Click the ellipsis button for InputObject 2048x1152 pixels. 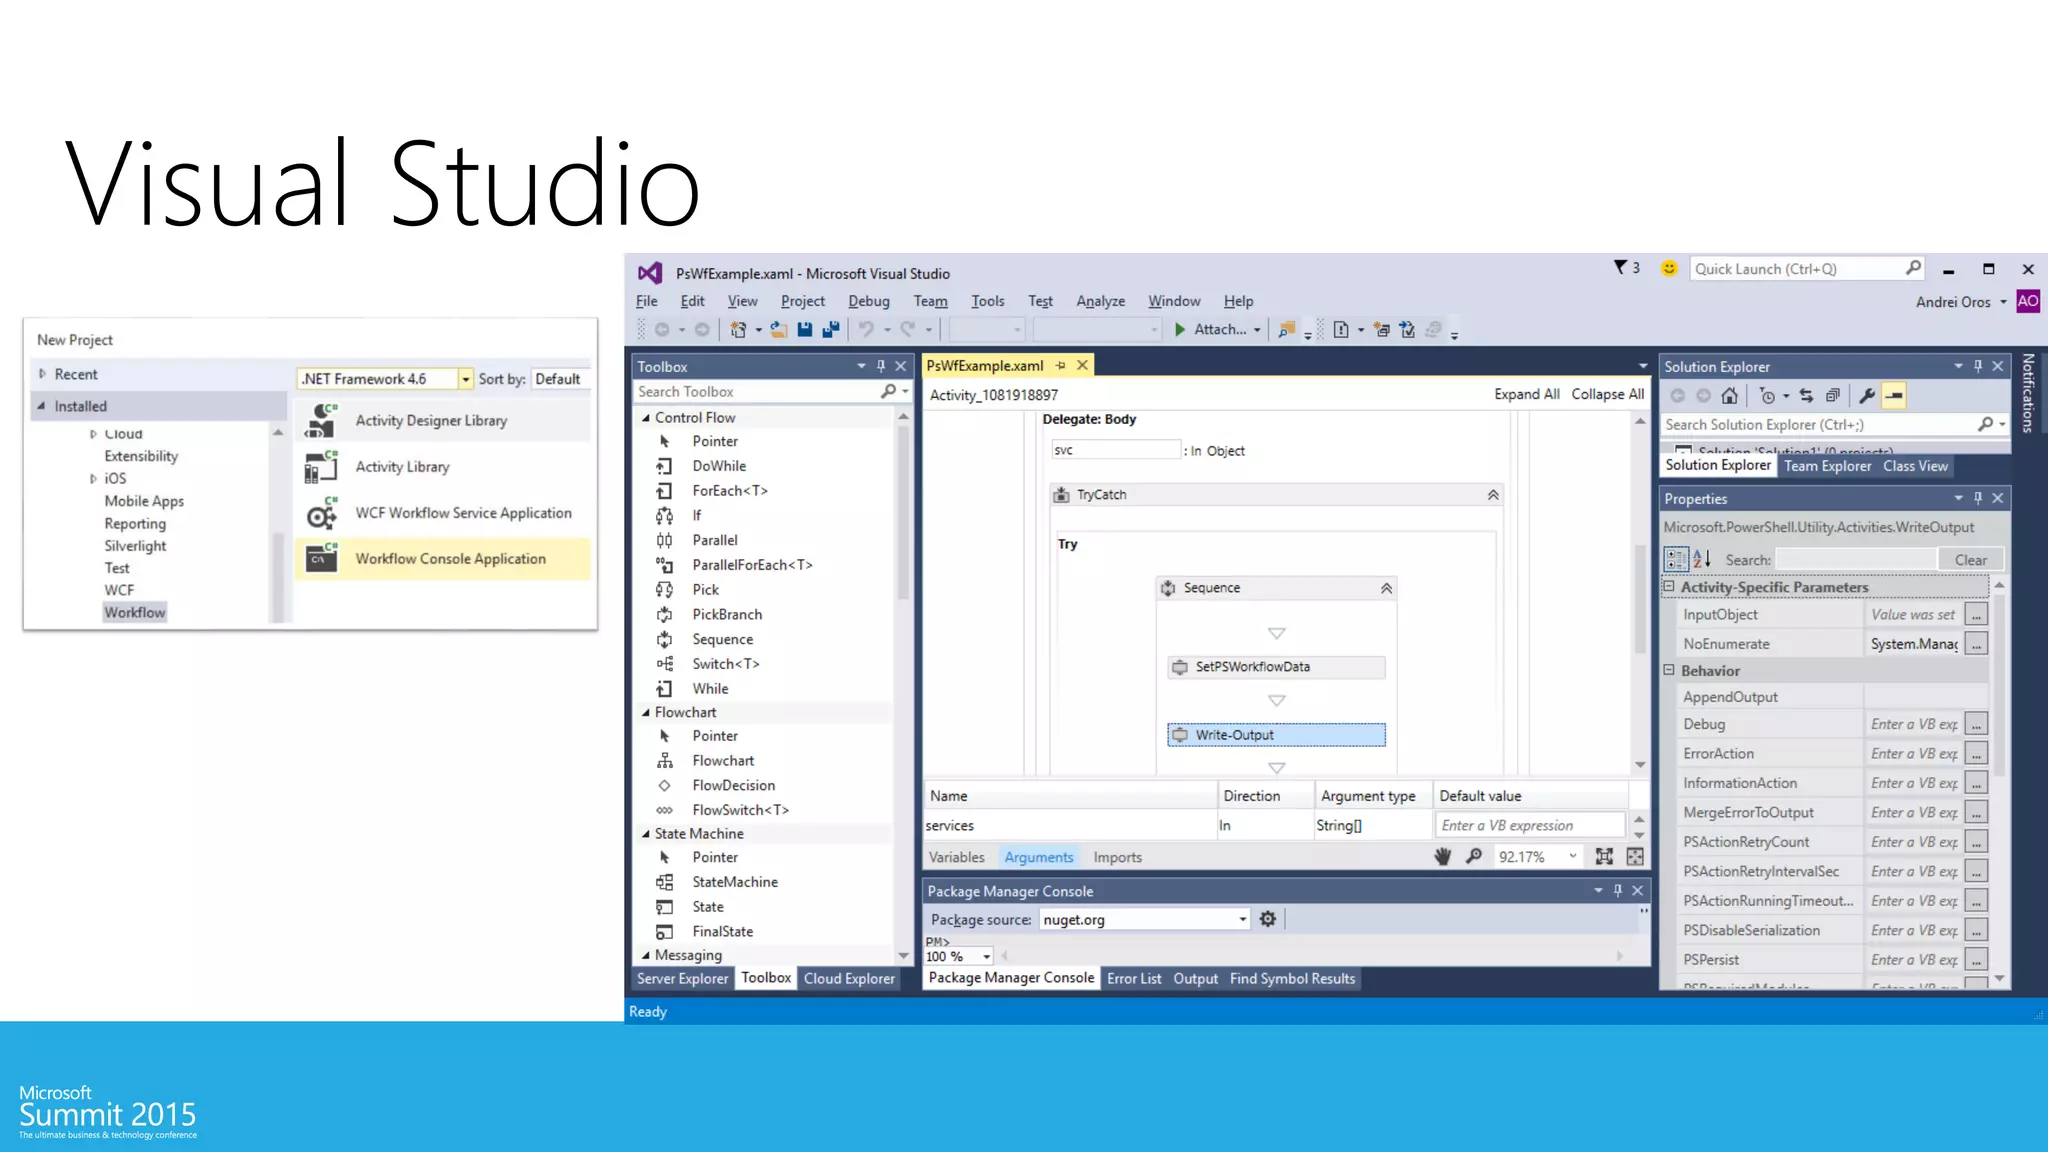1976,615
